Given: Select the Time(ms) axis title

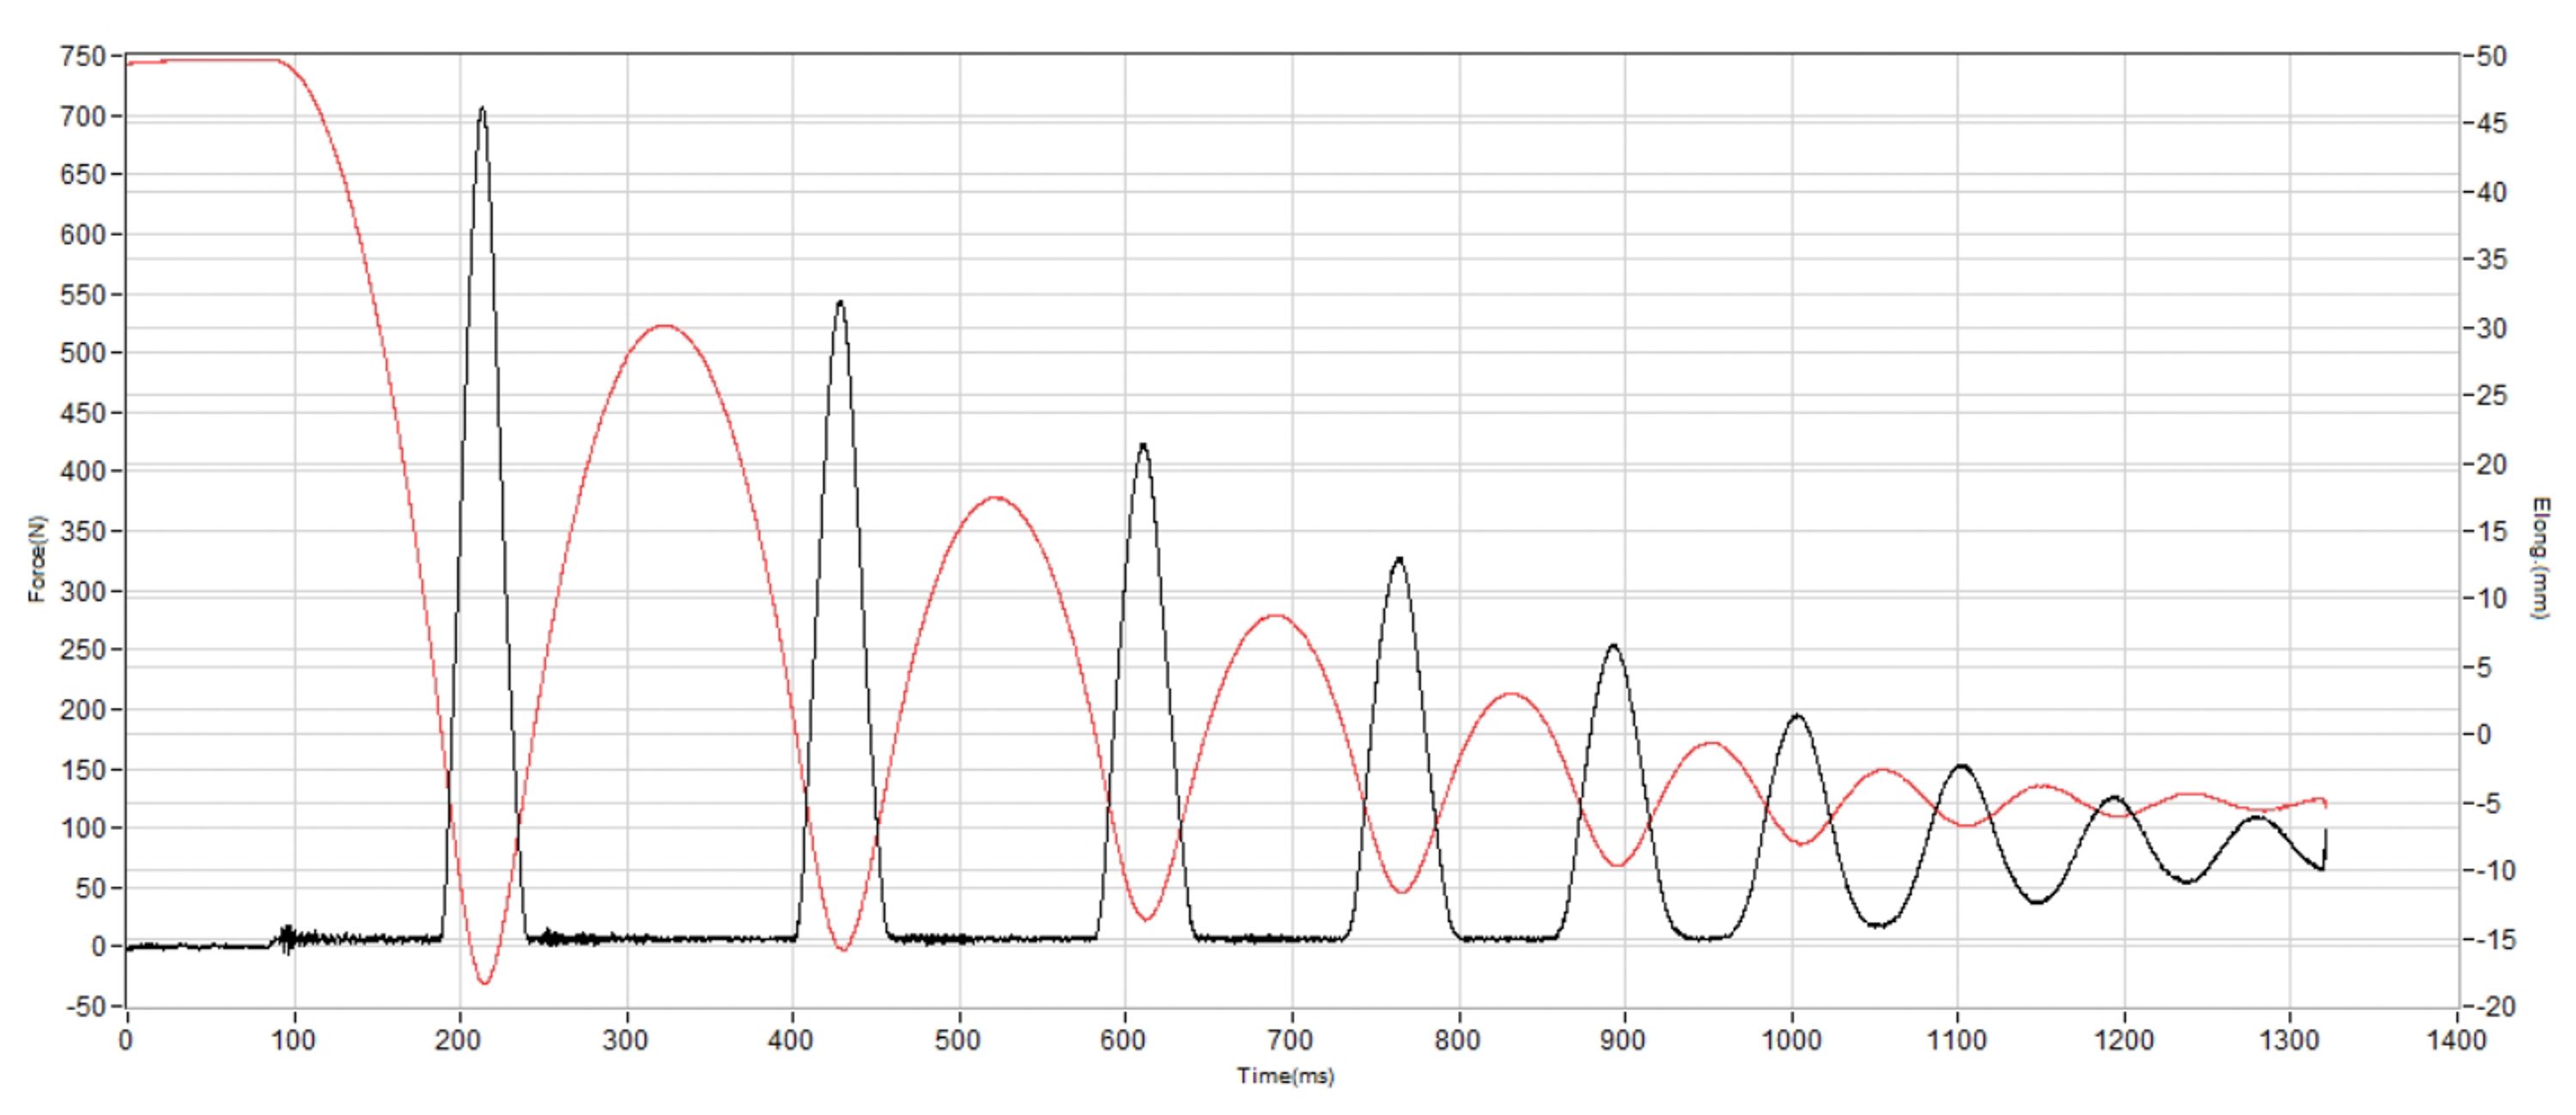Looking at the screenshot, I should [x=1285, y=1076].
